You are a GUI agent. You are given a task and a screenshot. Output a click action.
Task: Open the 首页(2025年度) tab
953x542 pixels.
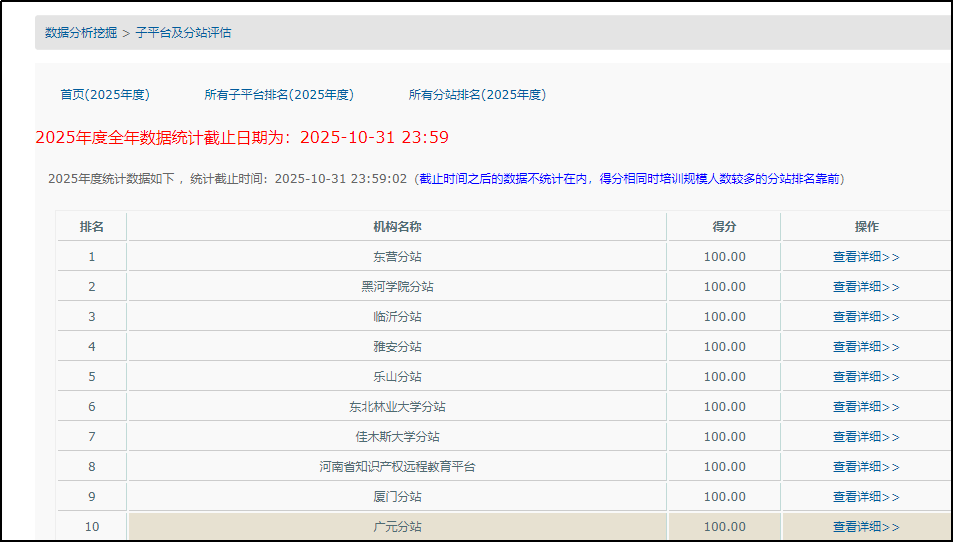coord(105,95)
